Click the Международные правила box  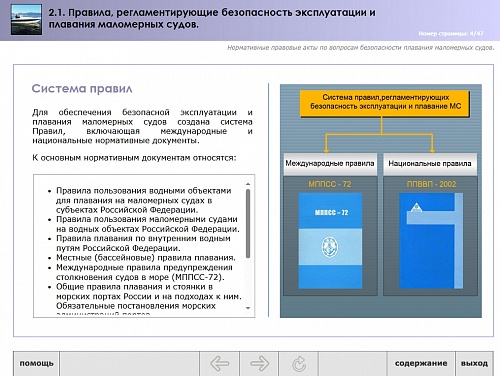click(x=330, y=164)
